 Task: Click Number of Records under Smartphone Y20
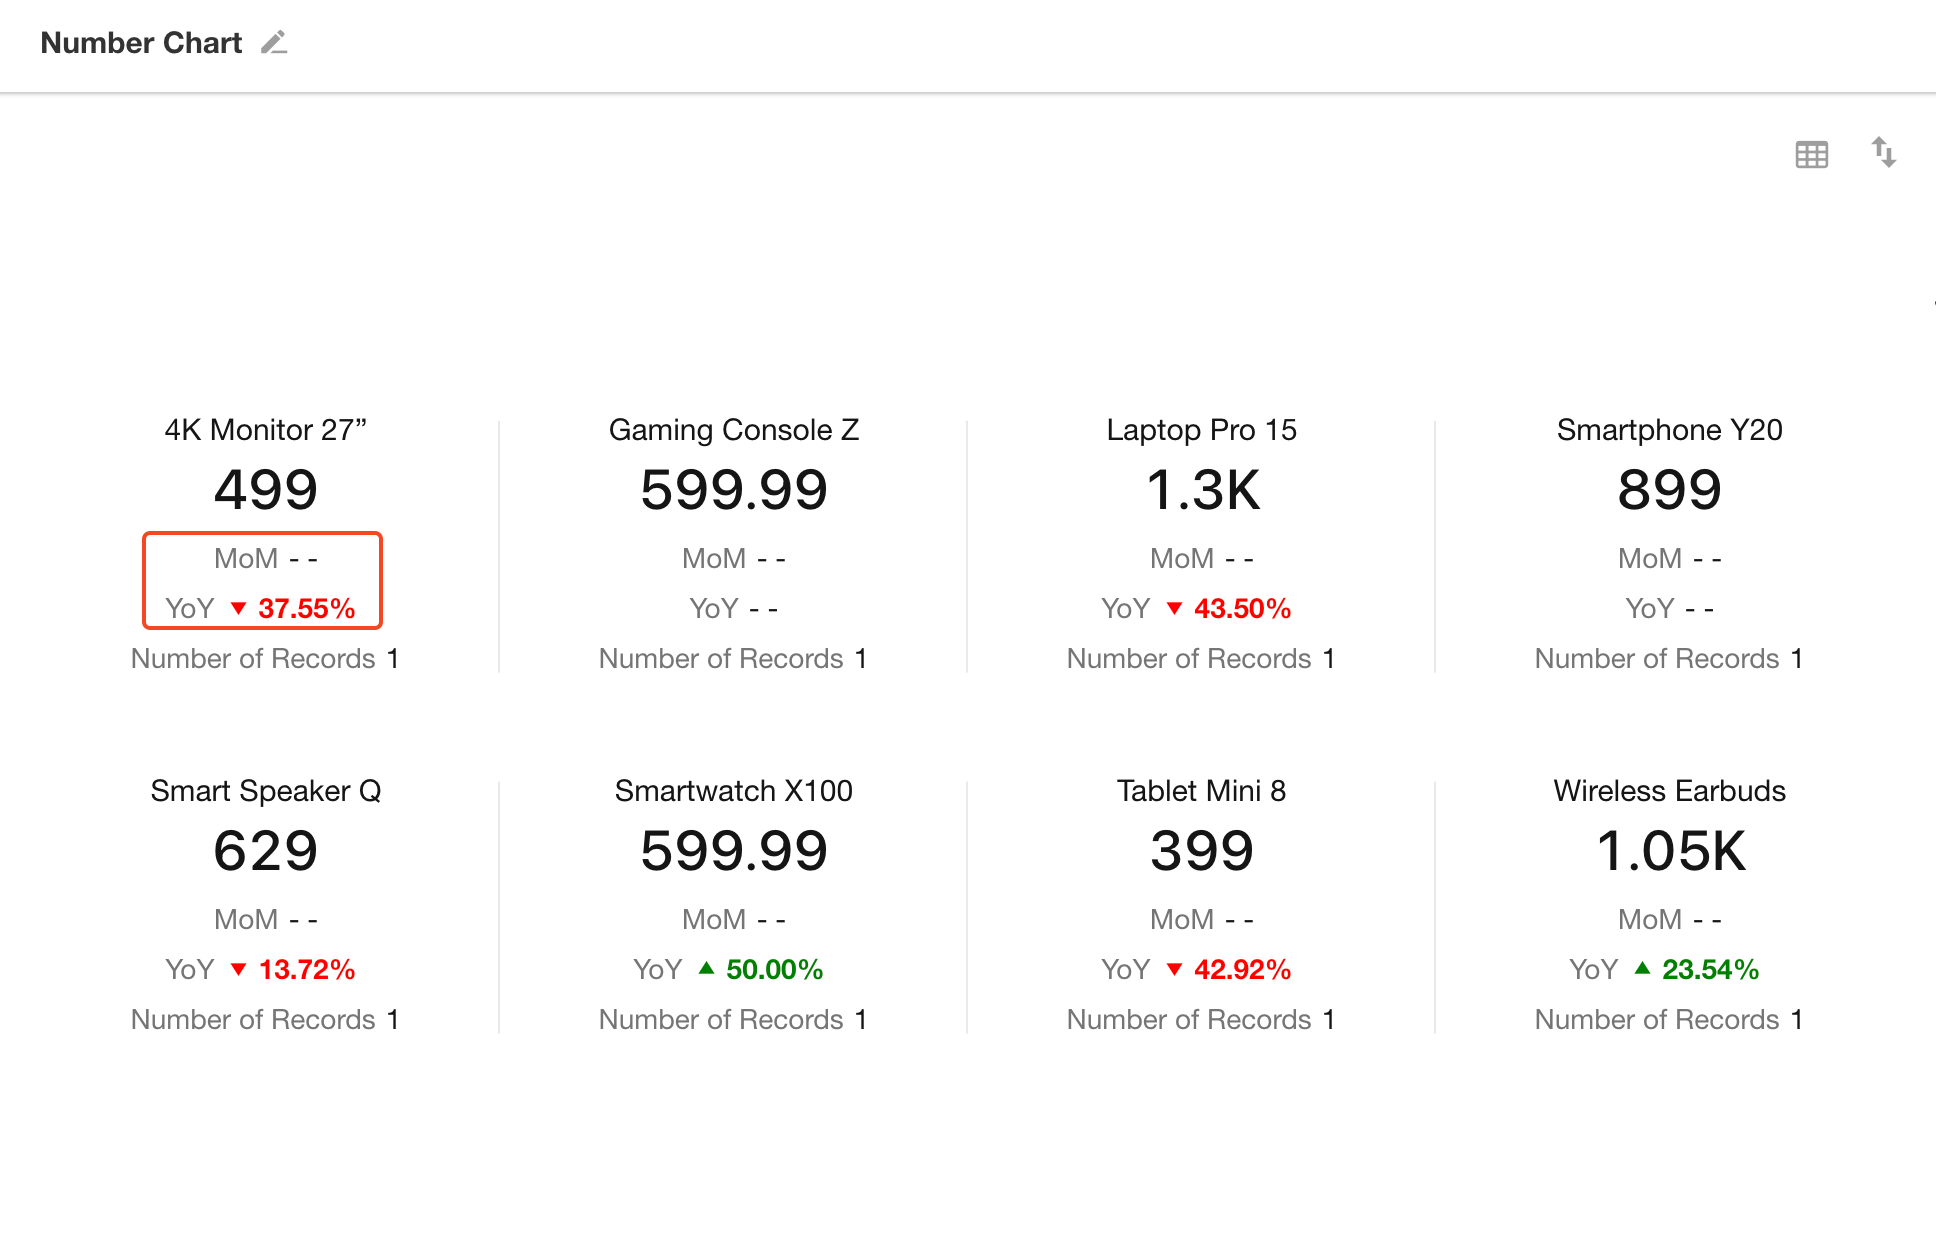pos(1657,658)
